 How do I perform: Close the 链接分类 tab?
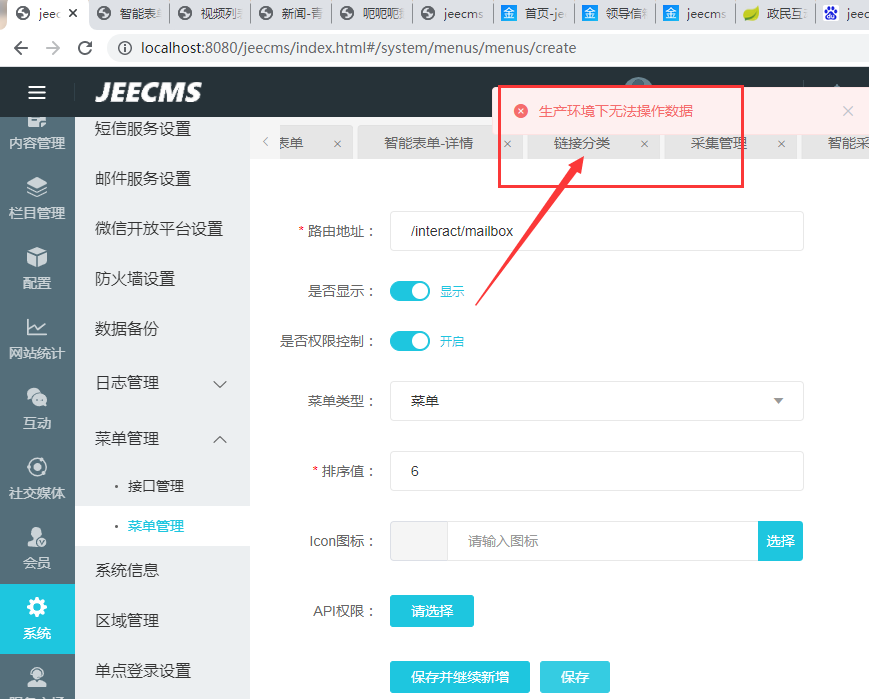pos(645,144)
